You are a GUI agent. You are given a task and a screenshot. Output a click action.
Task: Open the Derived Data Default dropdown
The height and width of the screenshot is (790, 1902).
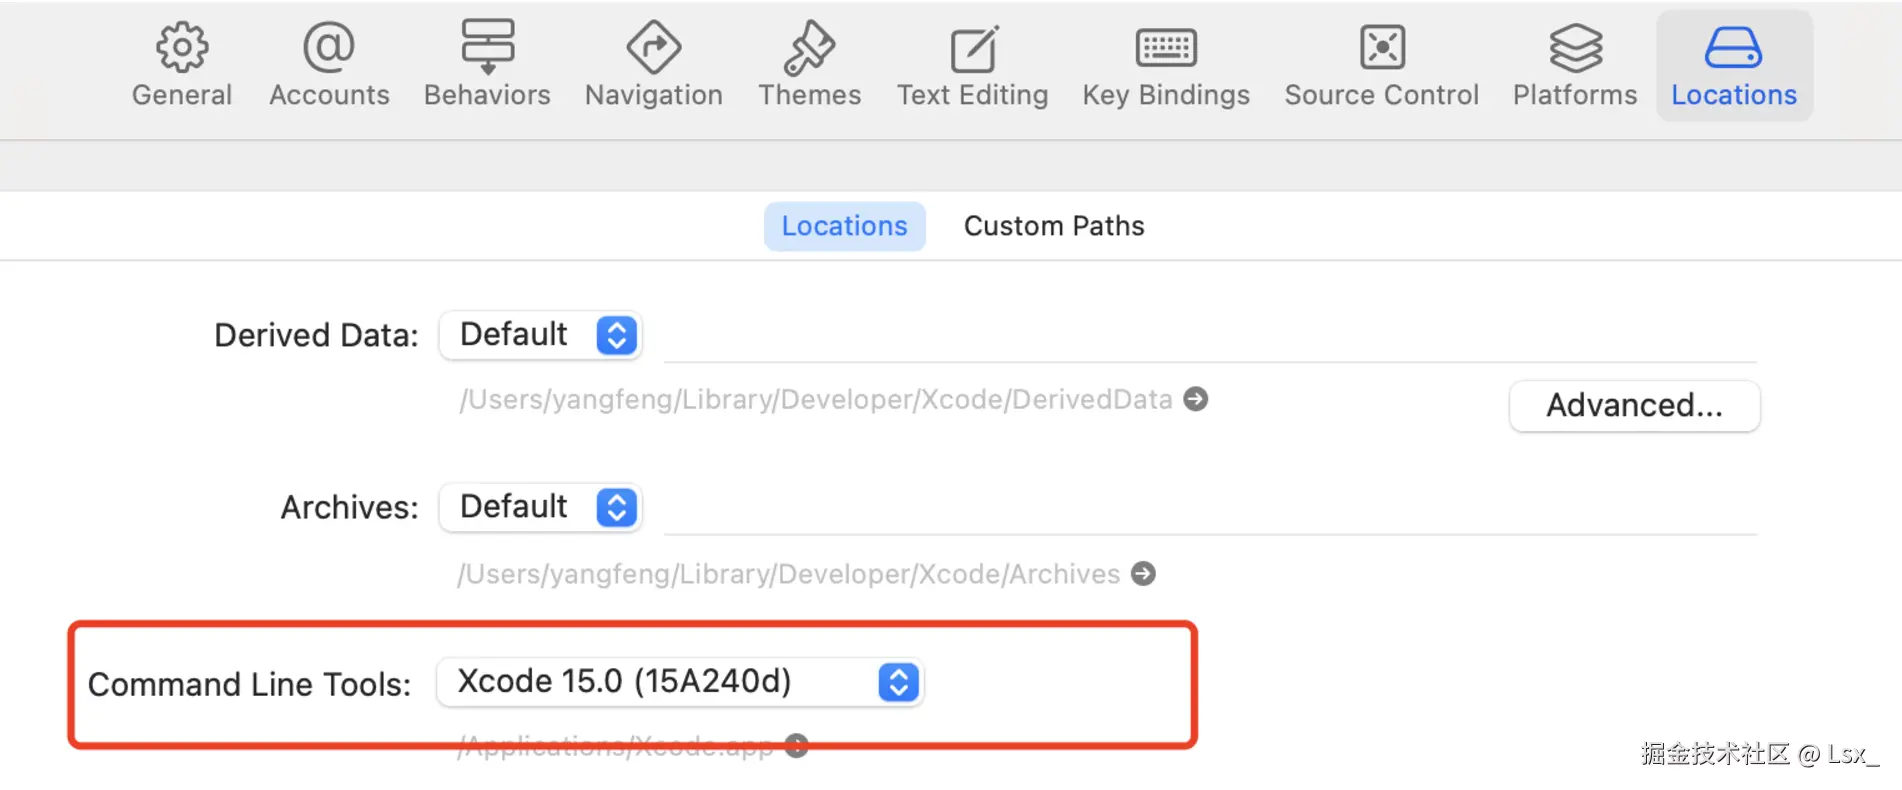[540, 335]
